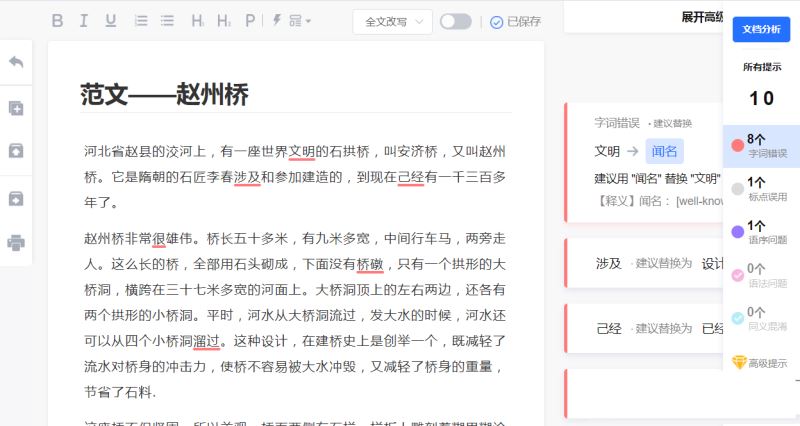Click the print icon in left sidebar

(x=16, y=242)
